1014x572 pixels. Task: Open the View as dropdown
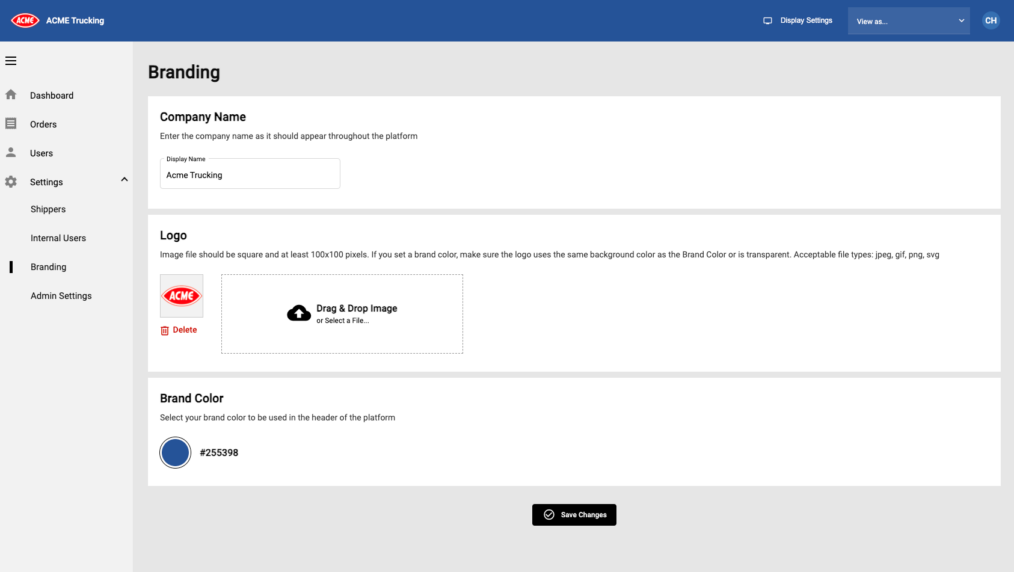[908, 21]
